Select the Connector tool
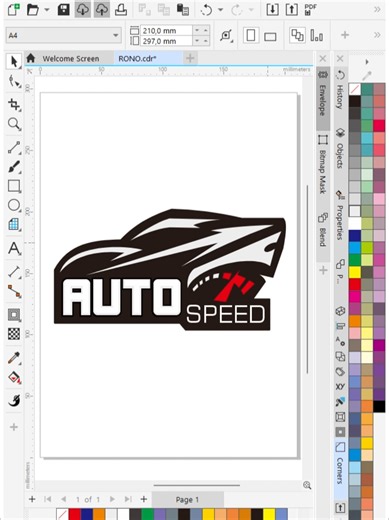 tap(14, 291)
